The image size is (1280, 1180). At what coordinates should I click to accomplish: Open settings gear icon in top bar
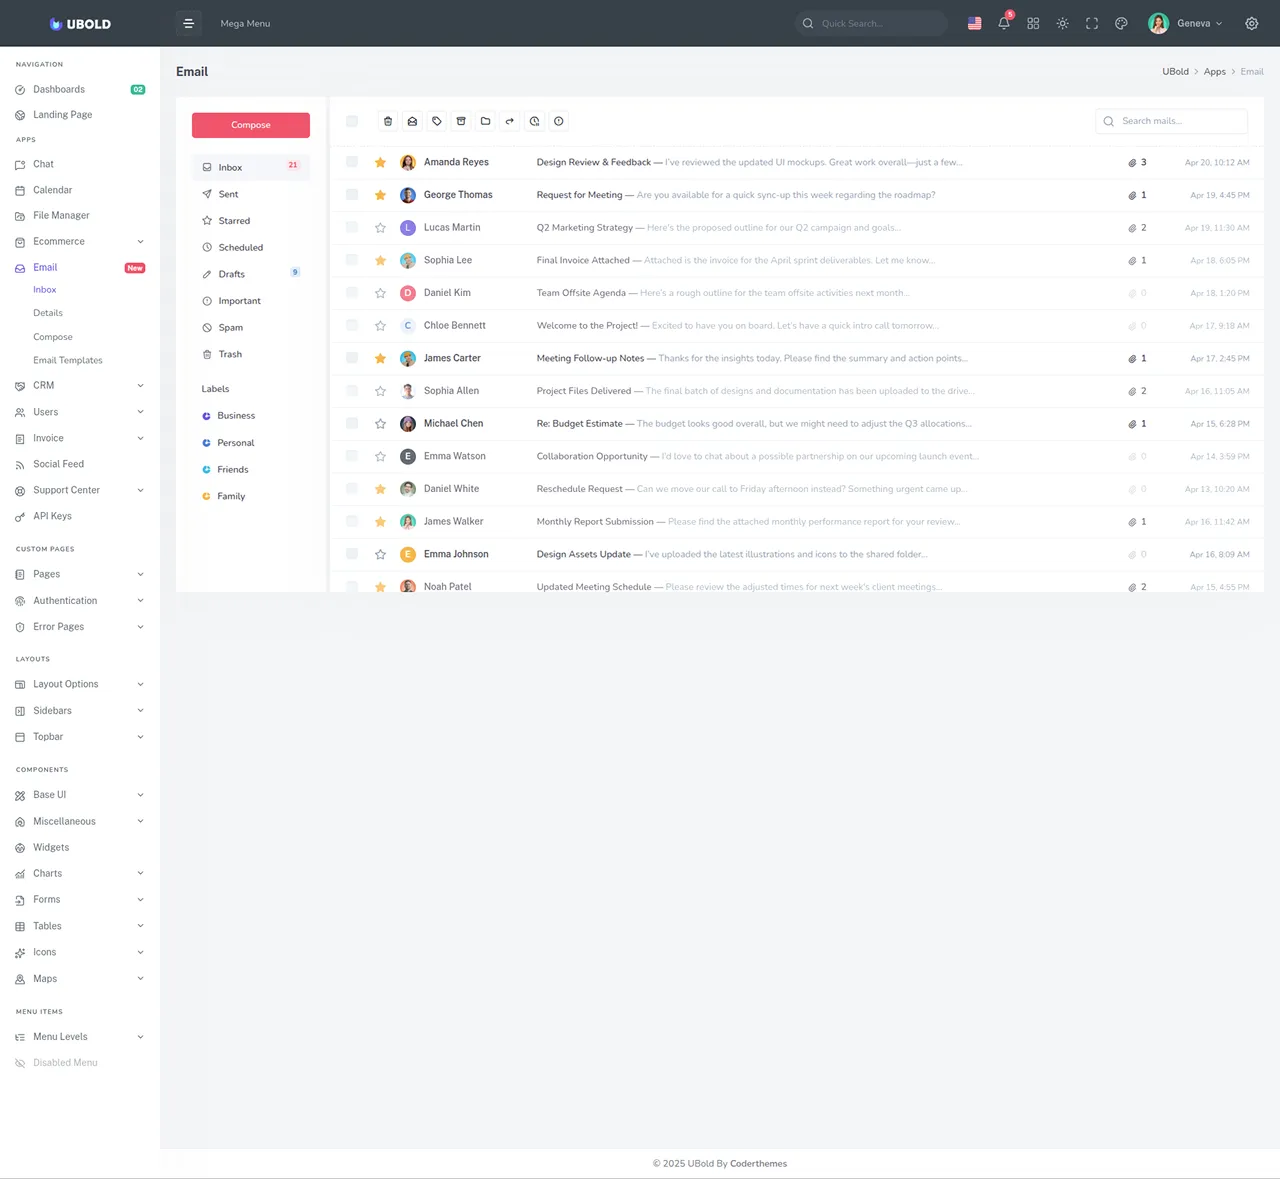pos(1252,23)
